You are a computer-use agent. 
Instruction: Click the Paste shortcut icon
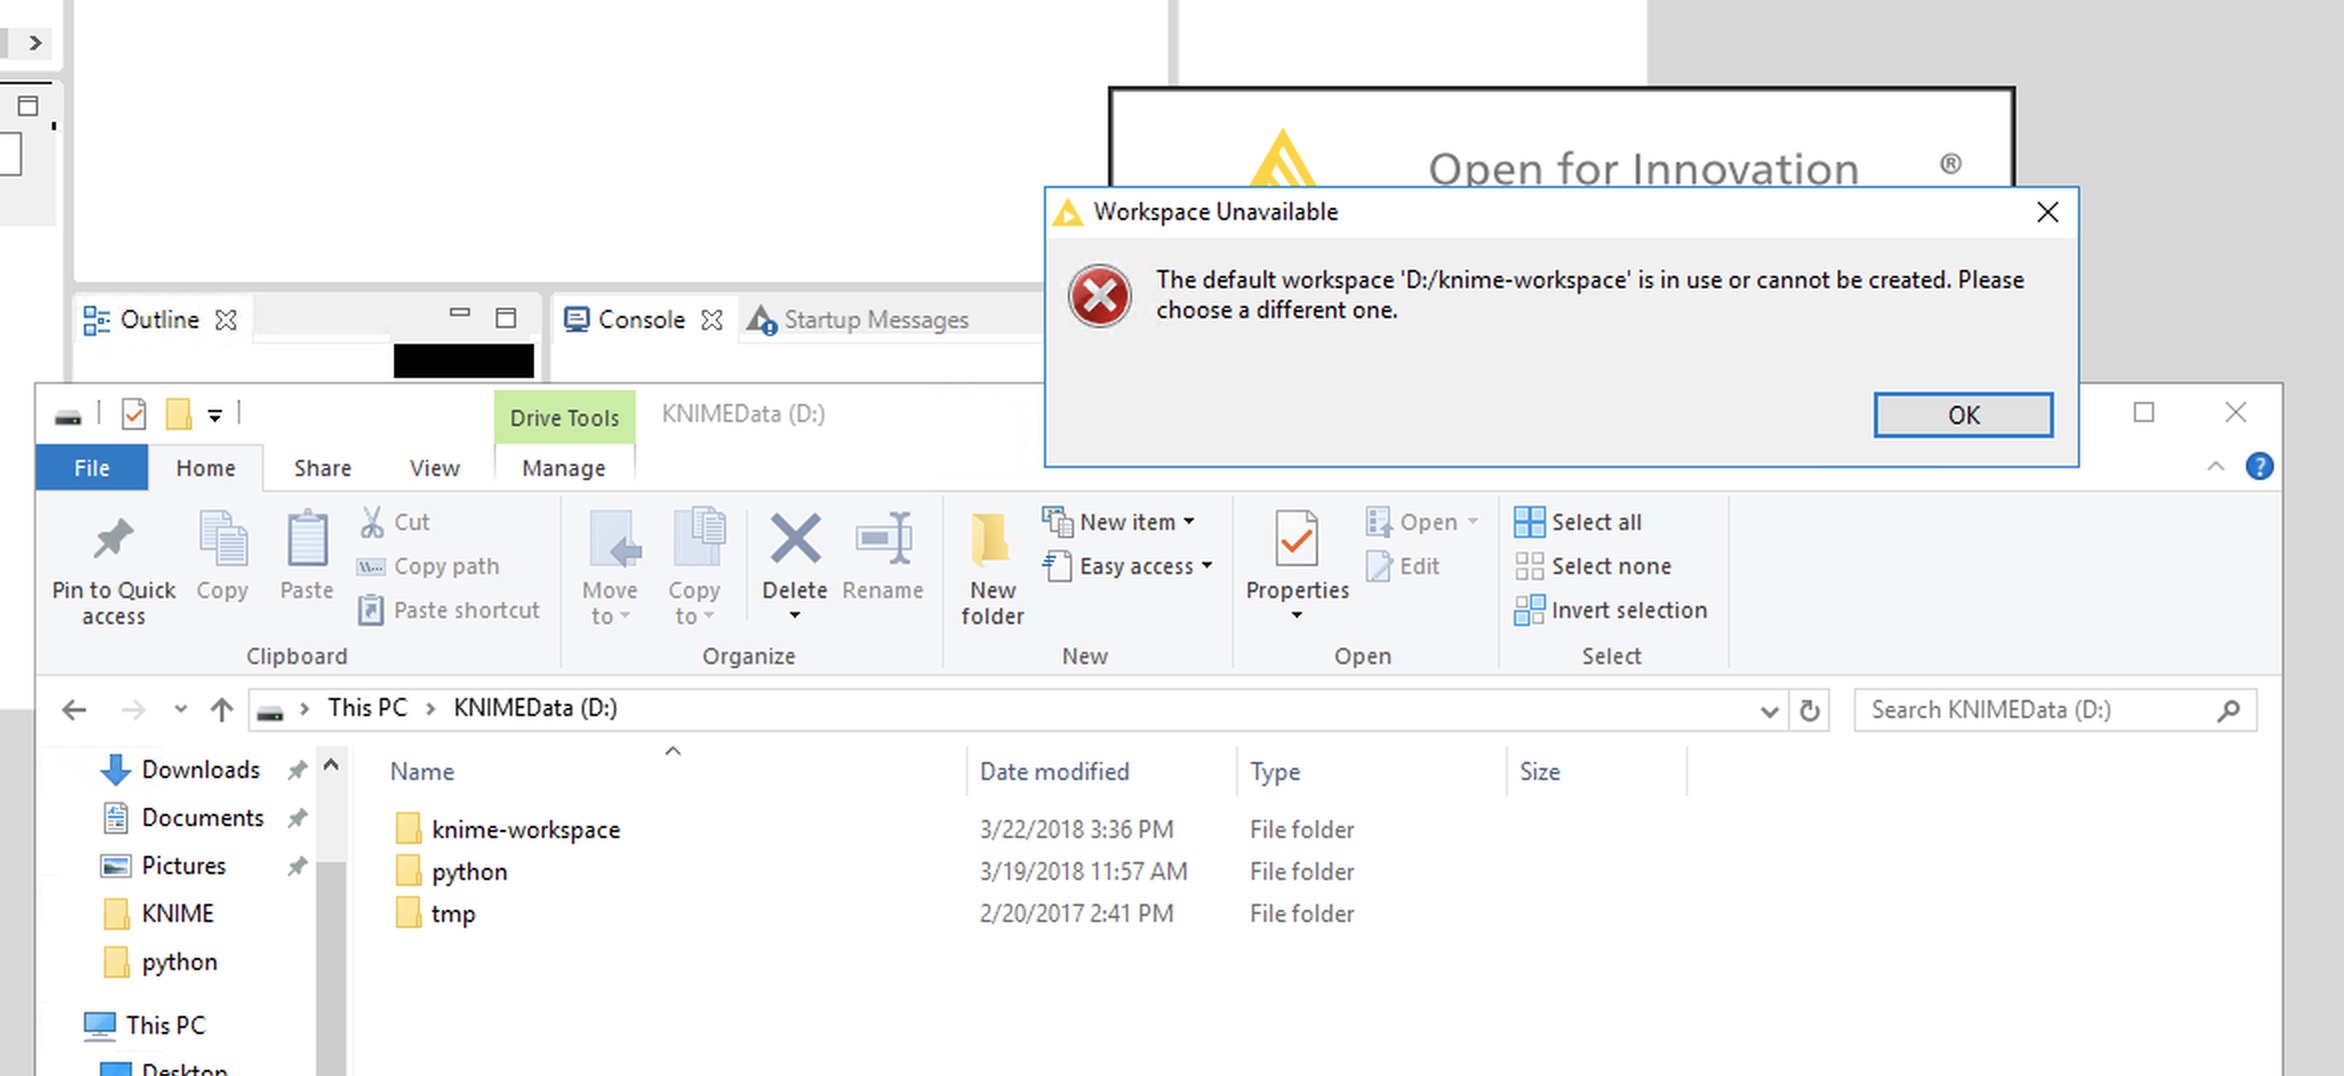448,610
